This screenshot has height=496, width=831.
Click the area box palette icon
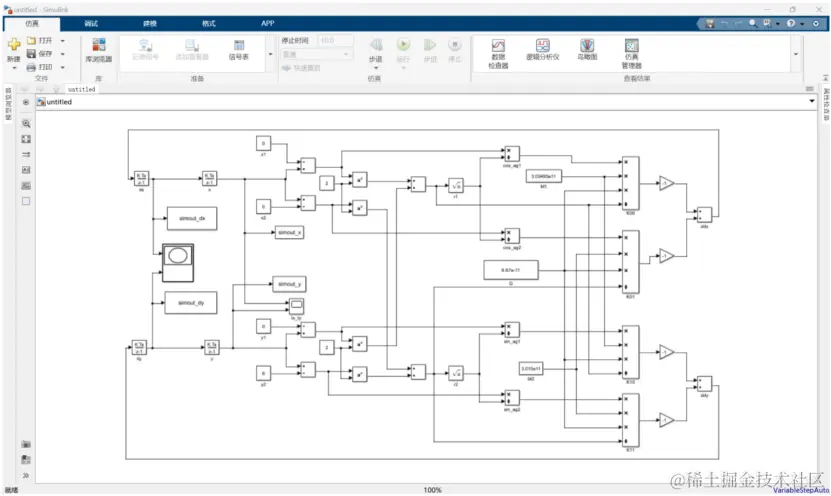[x=26, y=201]
